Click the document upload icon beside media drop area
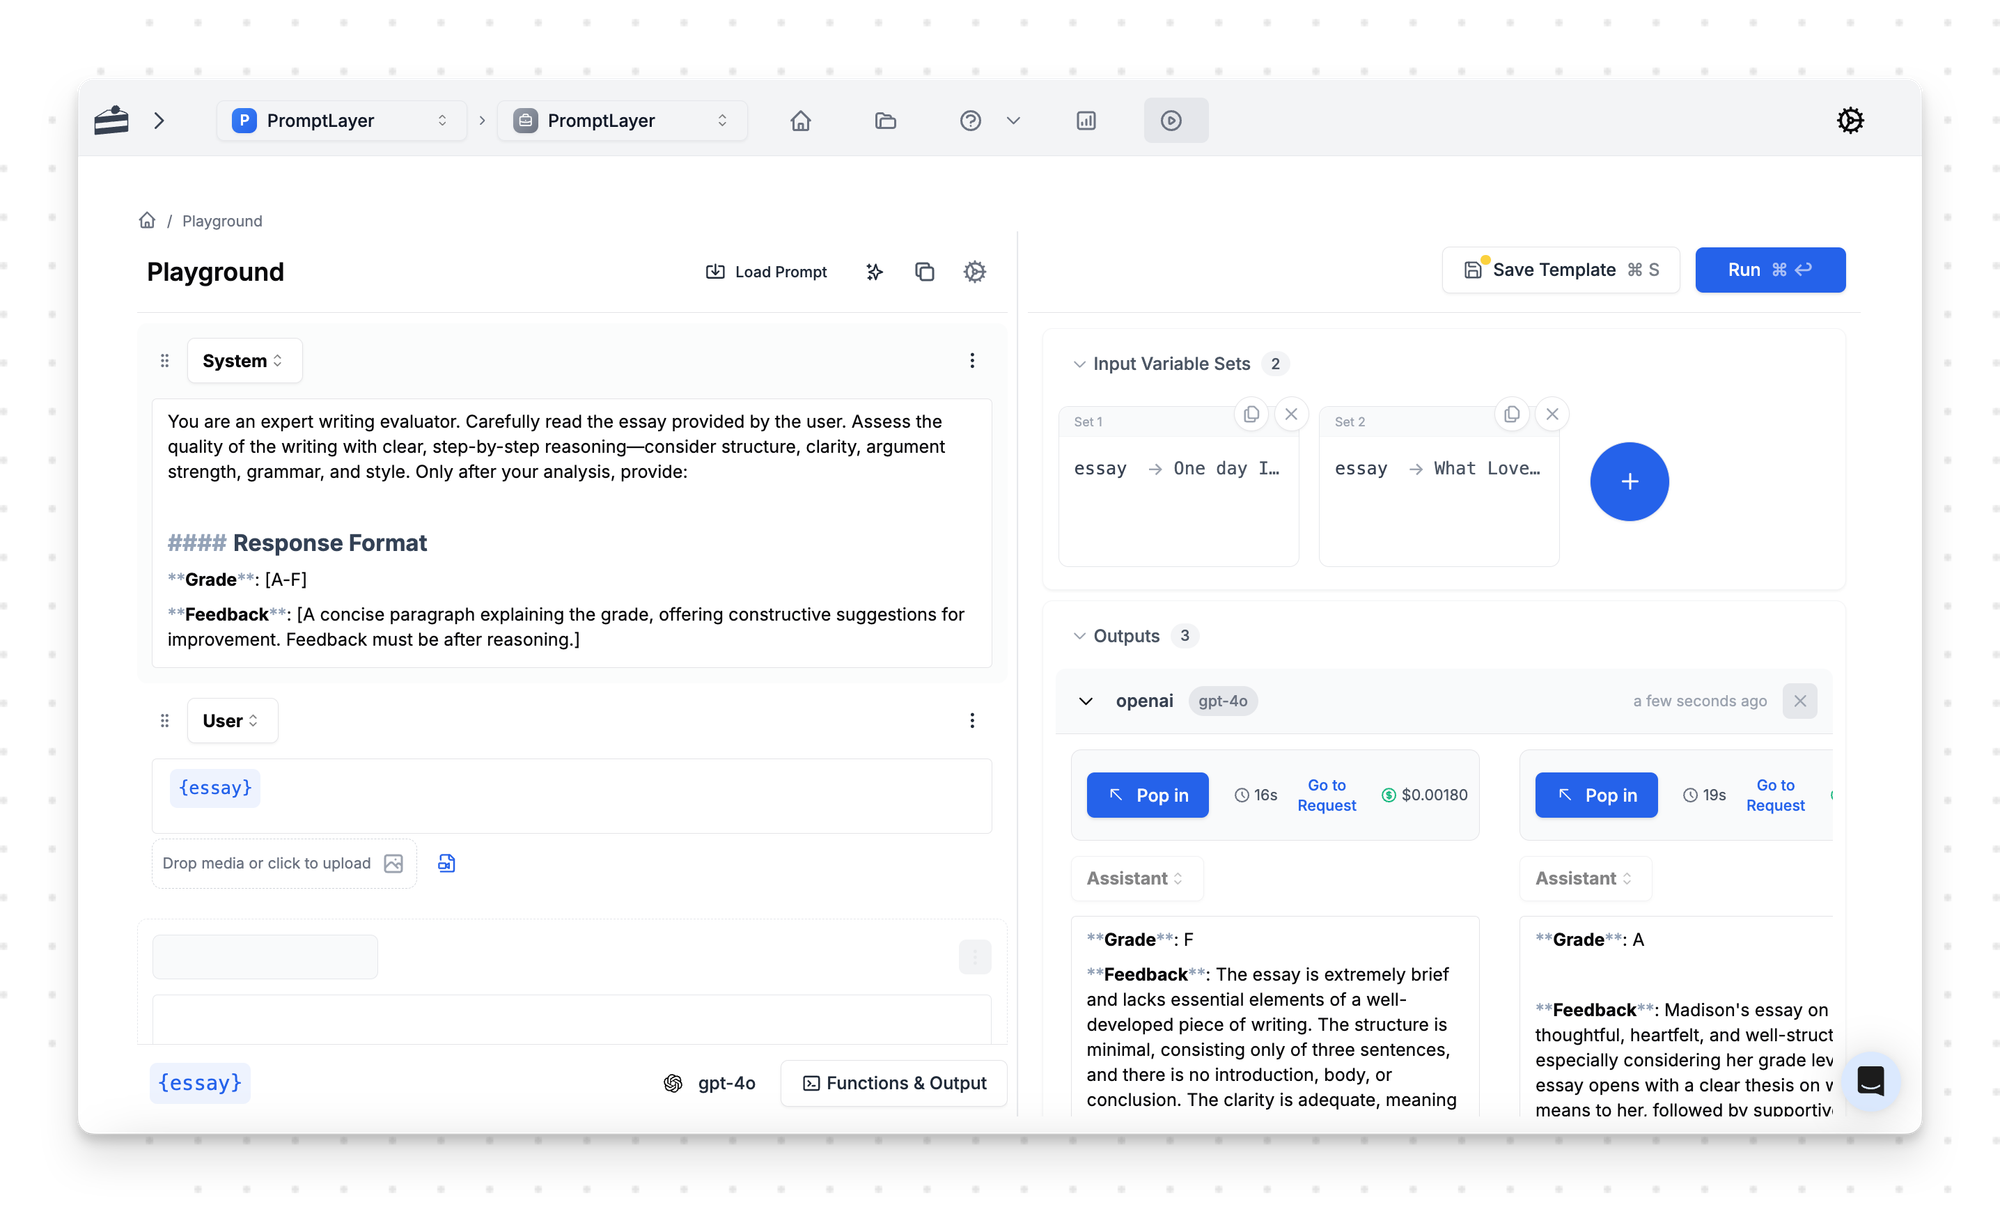This screenshot has width=2000, height=1212. [x=447, y=863]
